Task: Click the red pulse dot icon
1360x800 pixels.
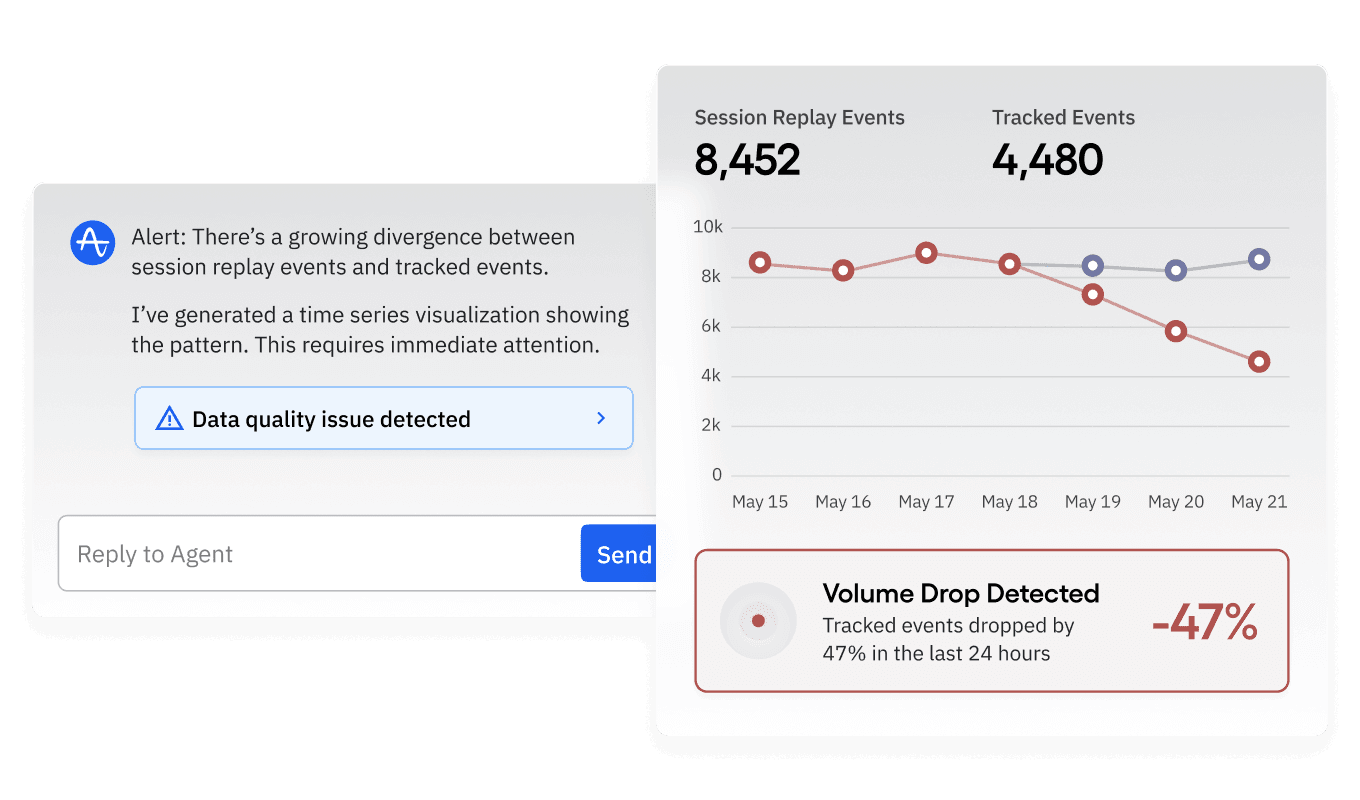Action: pyautogui.click(x=758, y=621)
